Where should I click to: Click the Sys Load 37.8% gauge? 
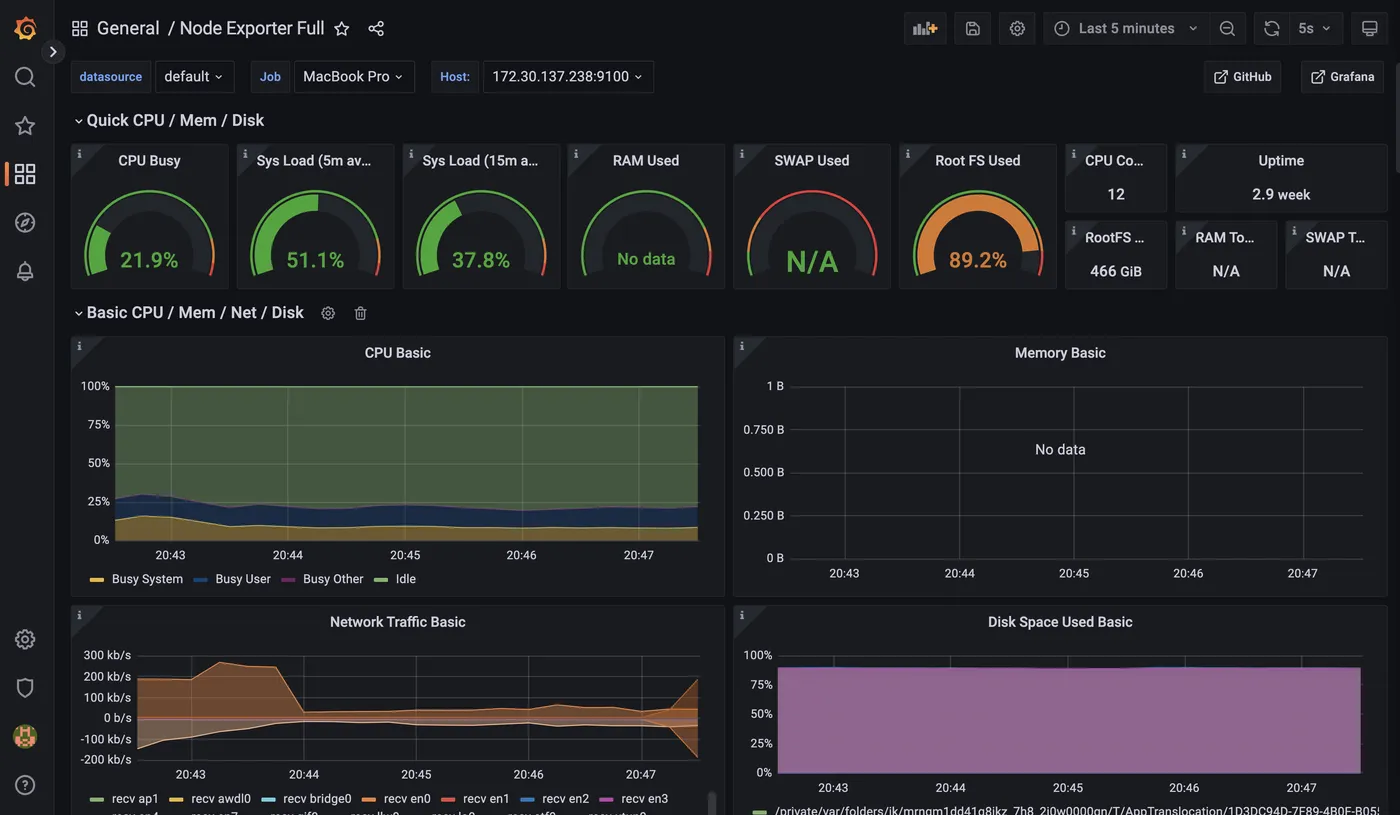point(481,235)
